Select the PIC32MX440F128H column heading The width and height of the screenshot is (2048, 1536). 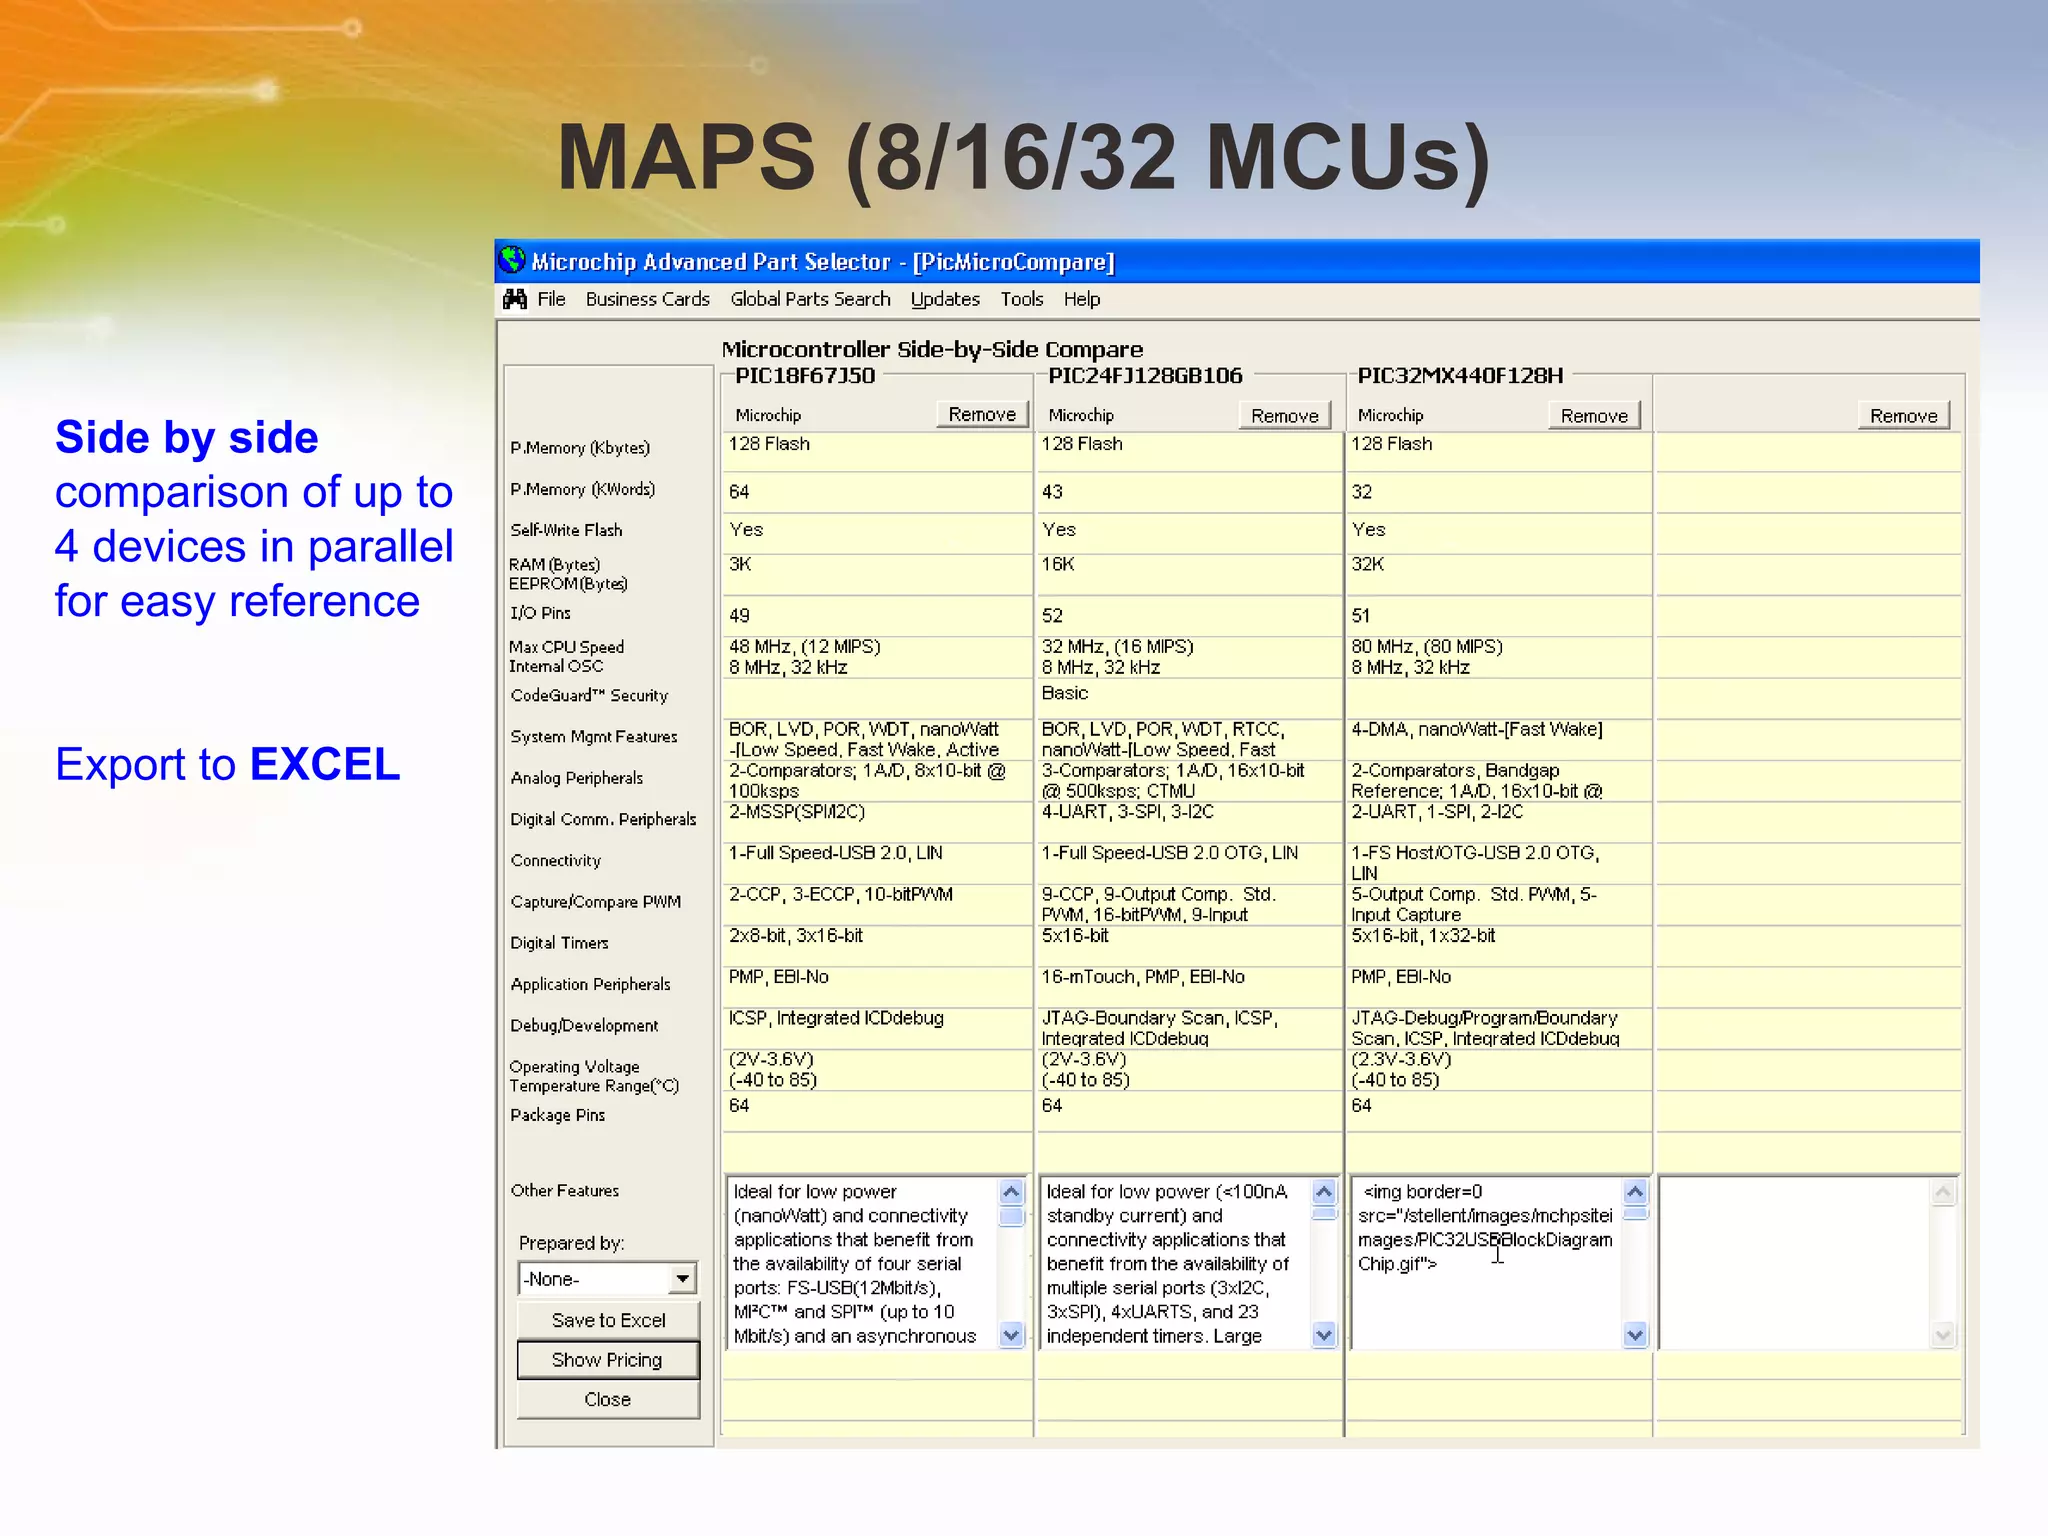pos(1460,376)
